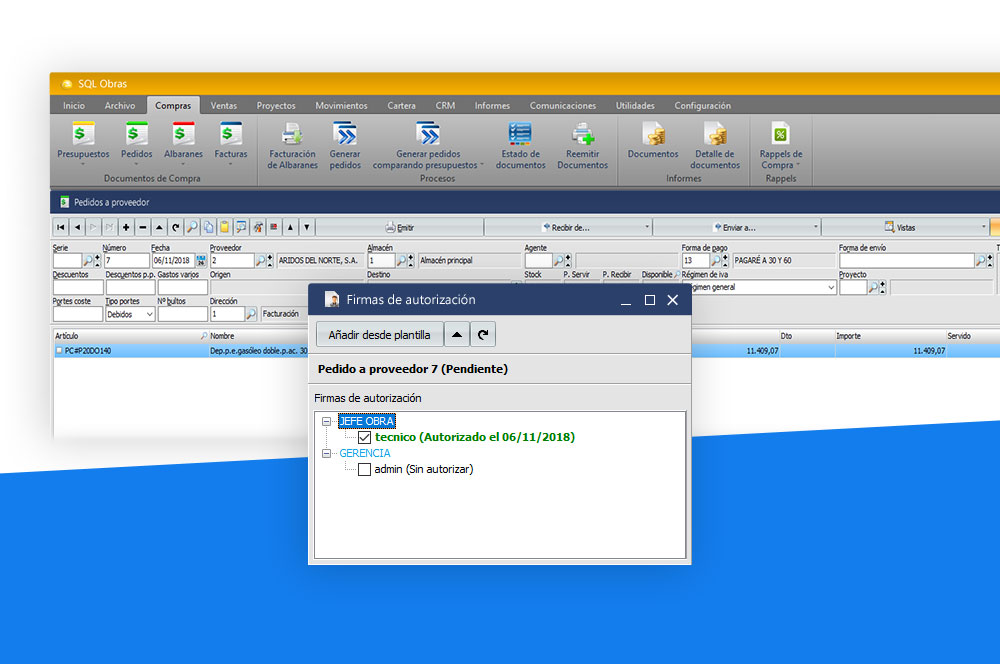The width and height of the screenshot is (1000, 664).
Task: Click the Emitir button
Action: [x=399, y=227]
